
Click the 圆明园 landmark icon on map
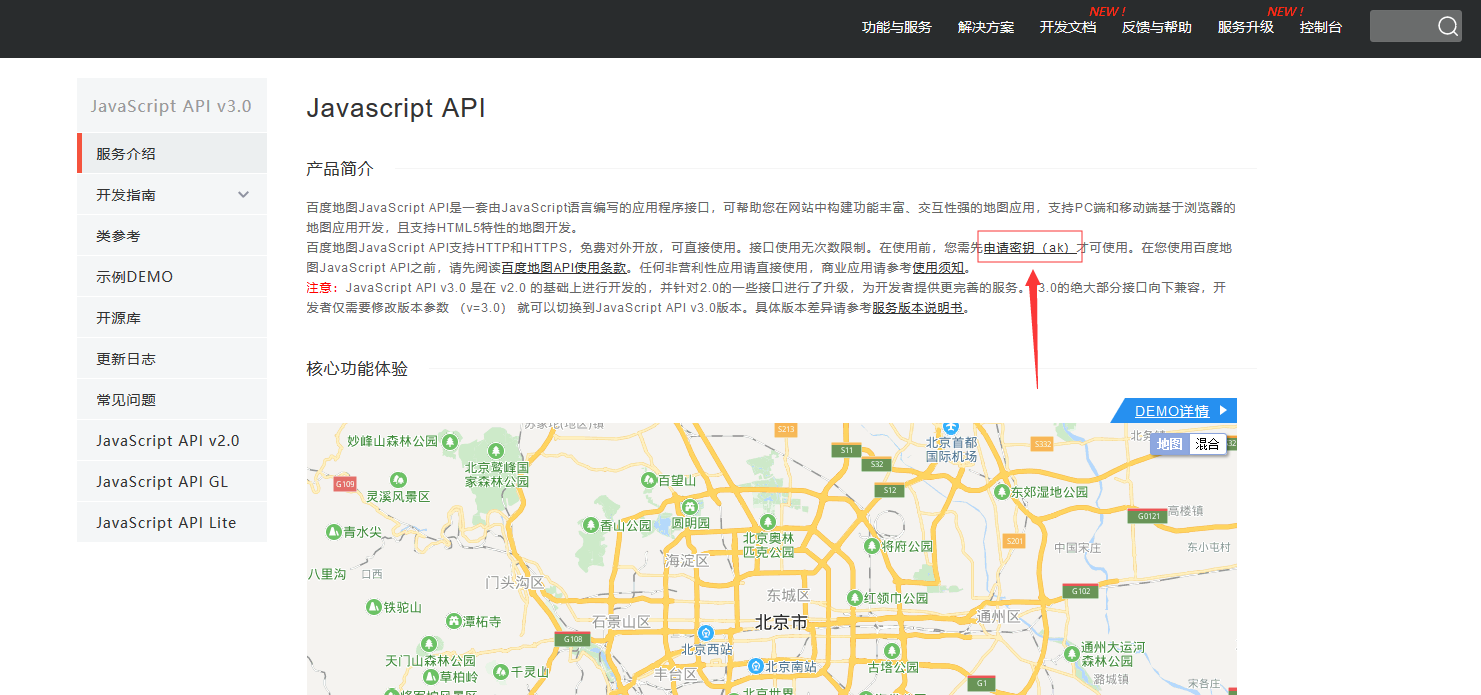[x=690, y=507]
